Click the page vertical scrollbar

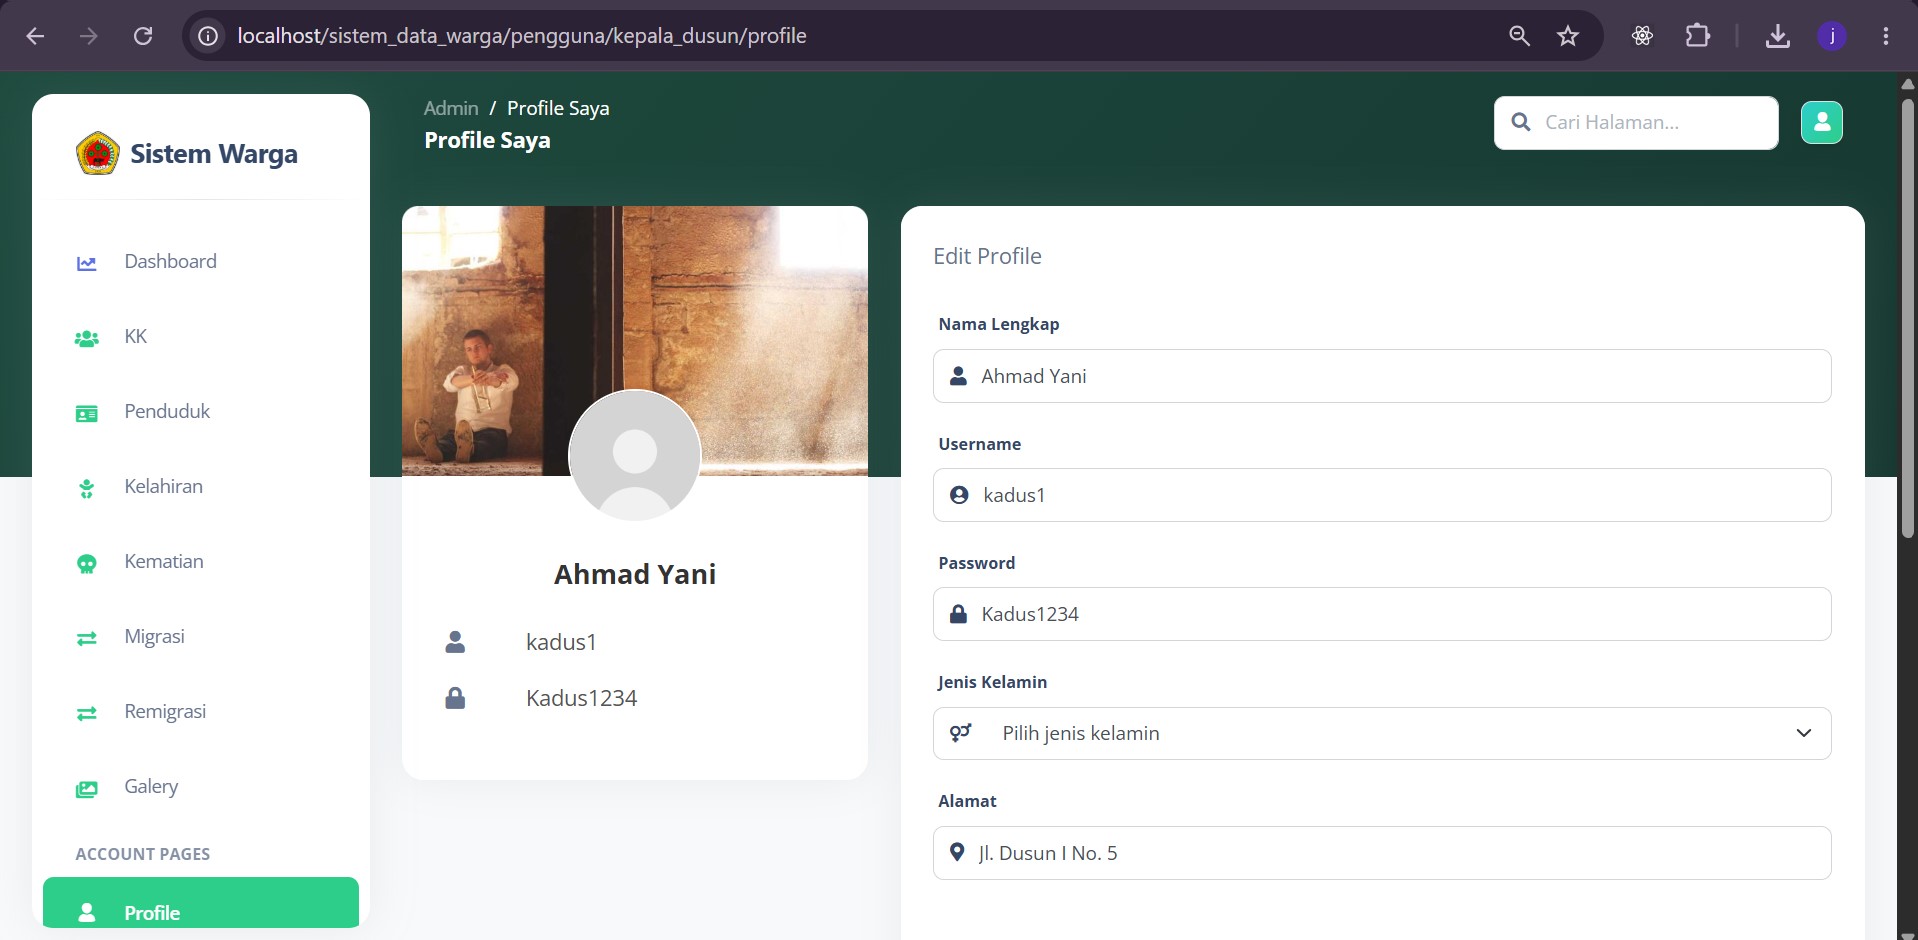[x=1907, y=318]
